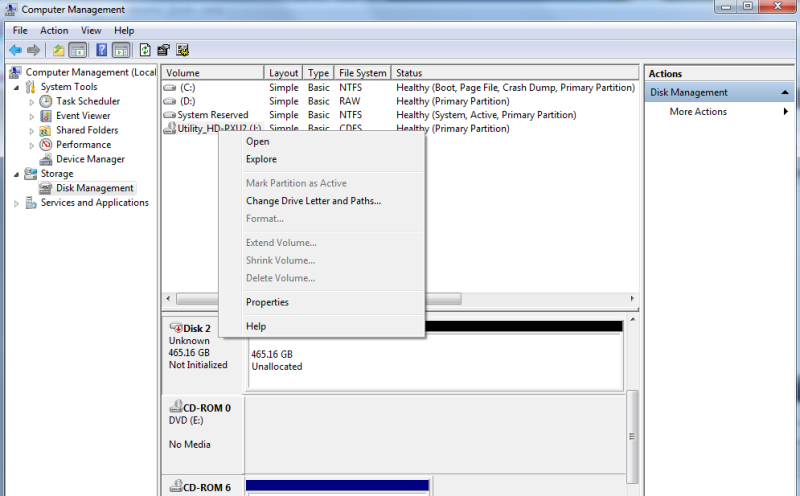Click the Services and Applications icon
The image size is (800, 496).
coord(31,203)
